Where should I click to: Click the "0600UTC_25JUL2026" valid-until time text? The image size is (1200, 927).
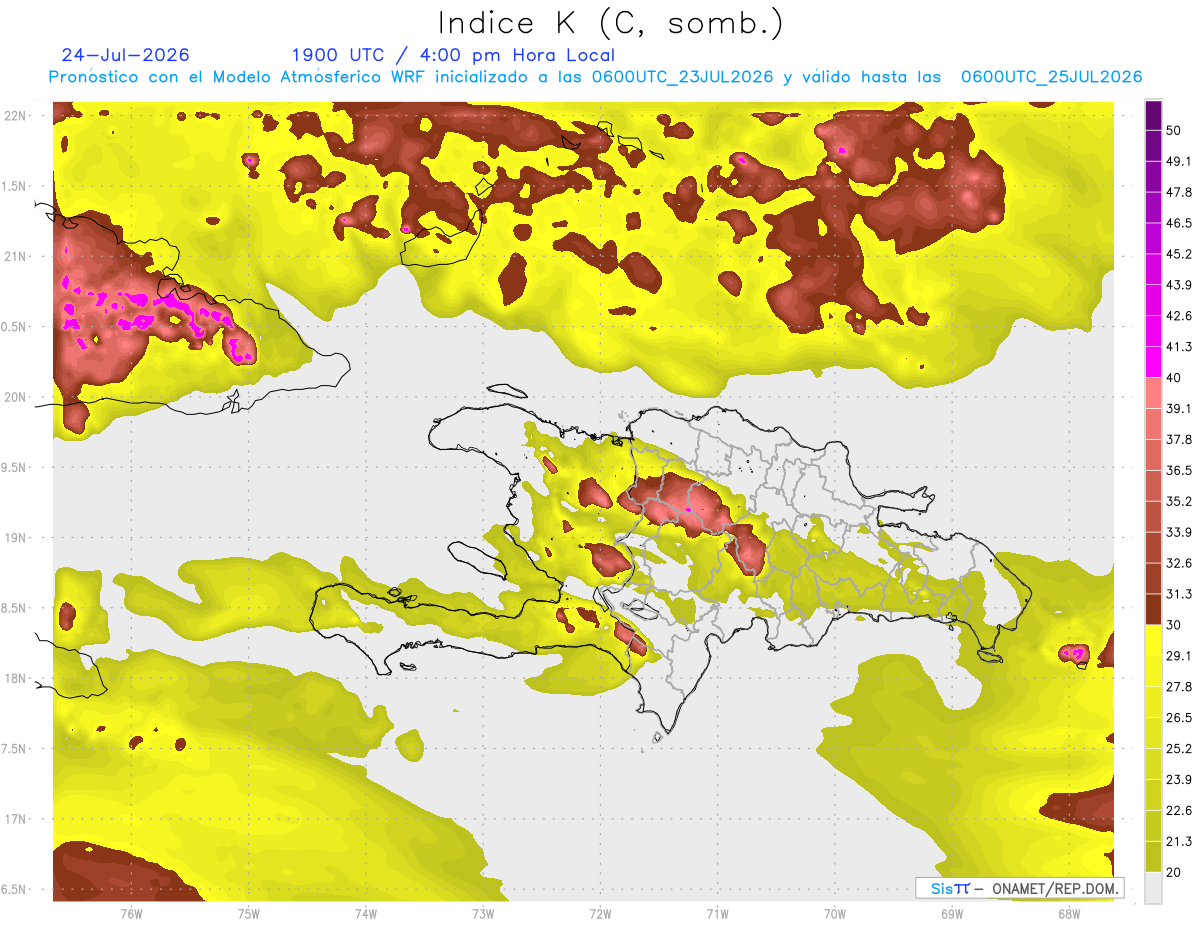click(x=1051, y=77)
